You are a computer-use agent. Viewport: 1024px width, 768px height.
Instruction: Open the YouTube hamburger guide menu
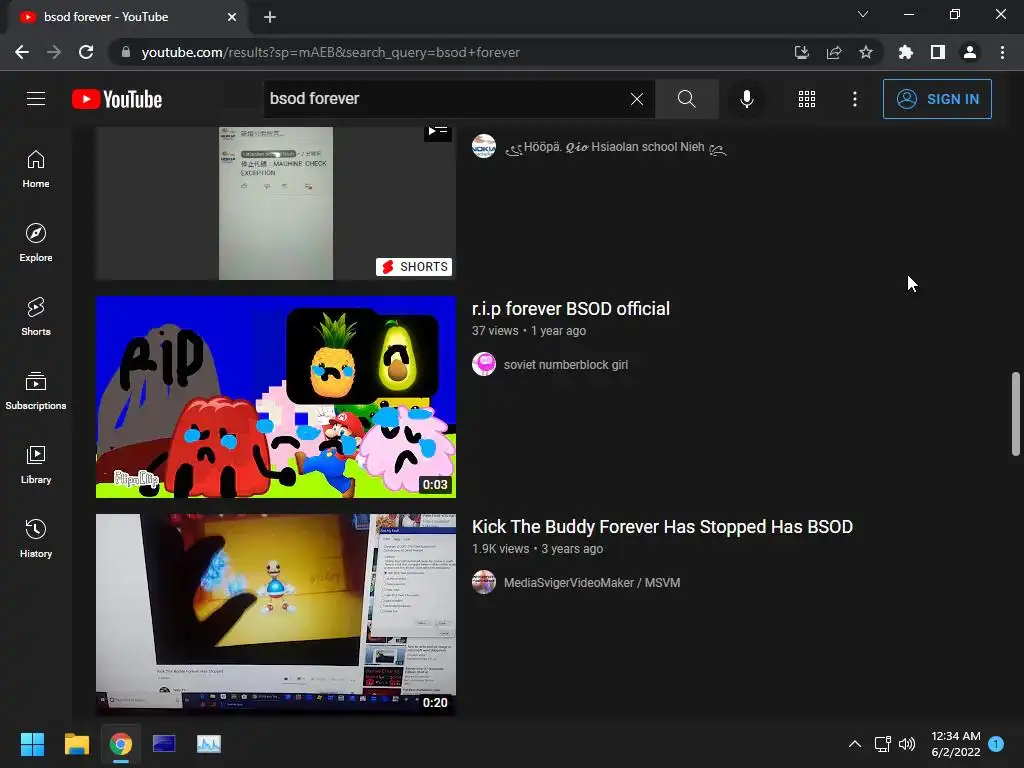click(x=36, y=99)
